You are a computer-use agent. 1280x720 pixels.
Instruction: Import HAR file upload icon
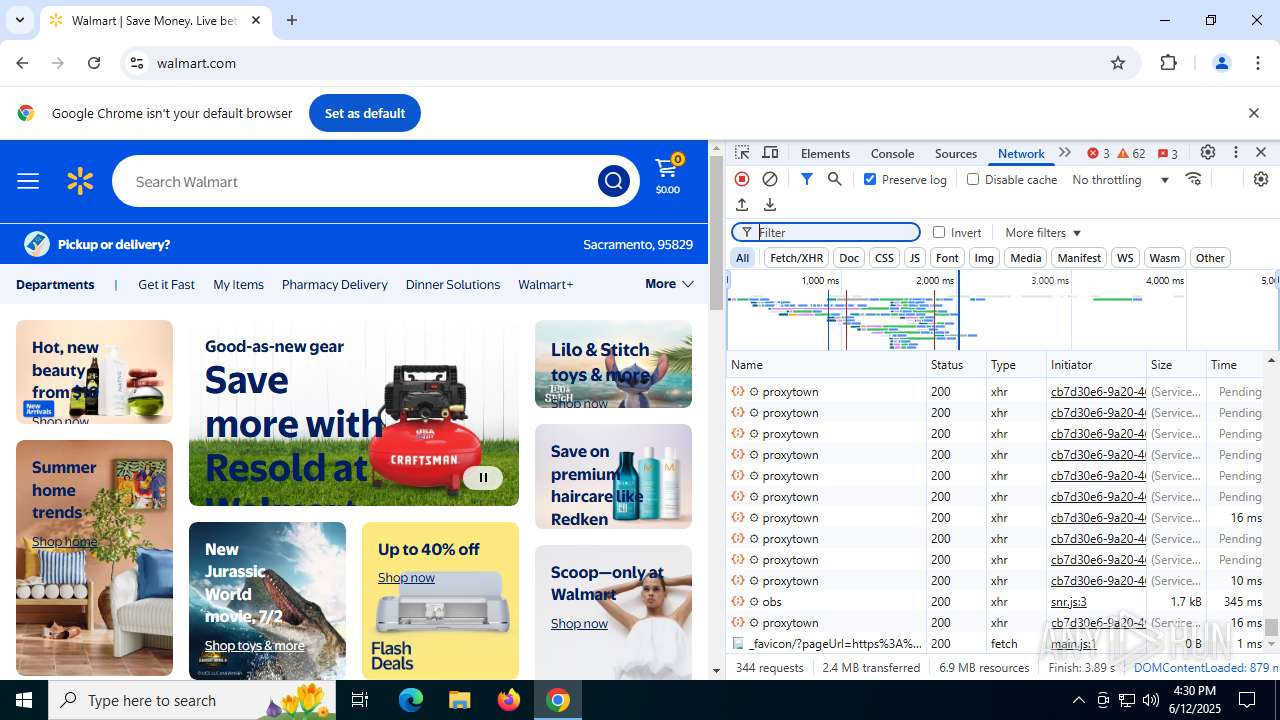742,205
